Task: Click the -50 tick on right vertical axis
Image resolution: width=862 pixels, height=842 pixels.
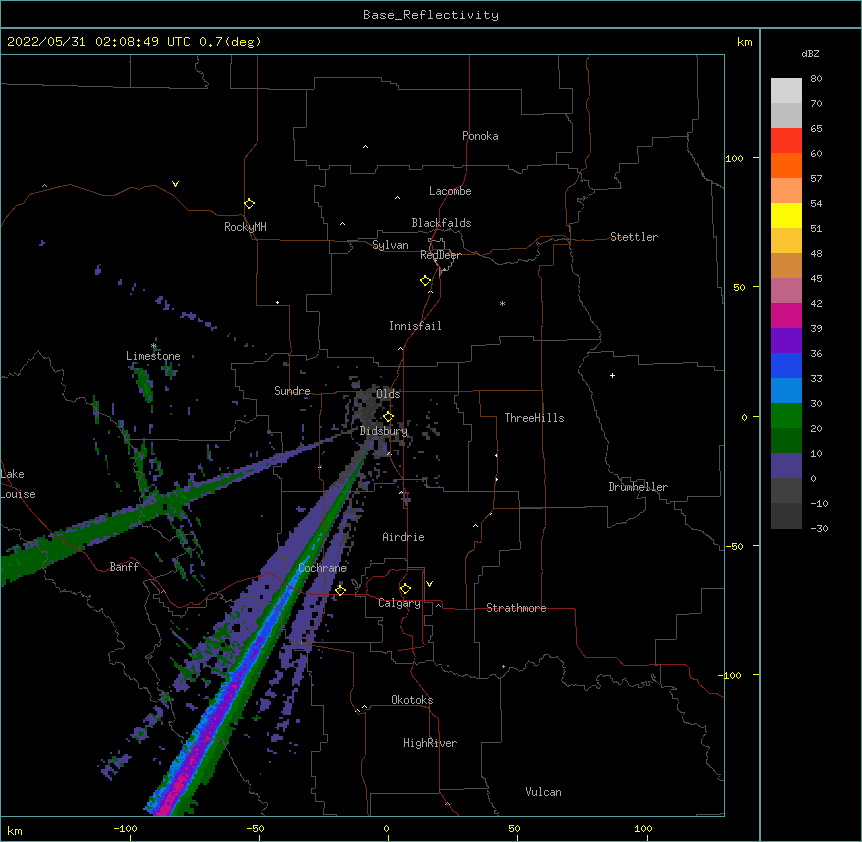Action: point(734,546)
